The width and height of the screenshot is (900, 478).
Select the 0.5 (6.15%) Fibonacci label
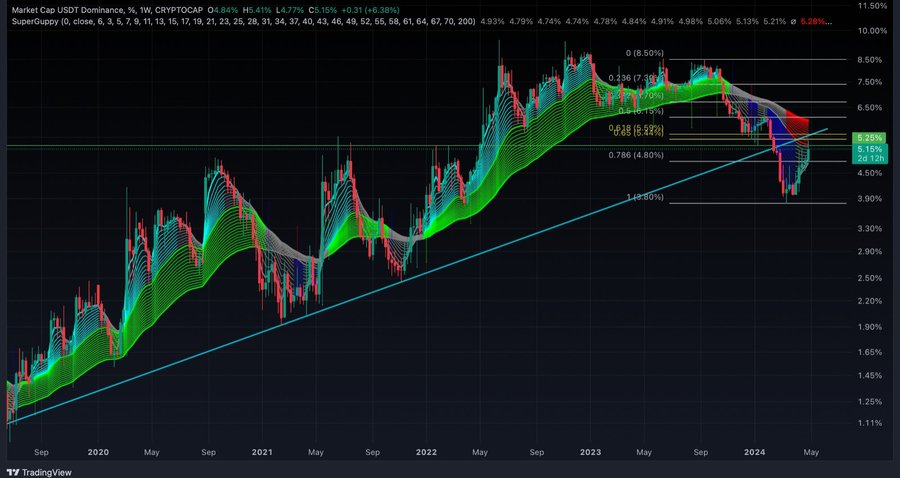pyautogui.click(x=642, y=111)
